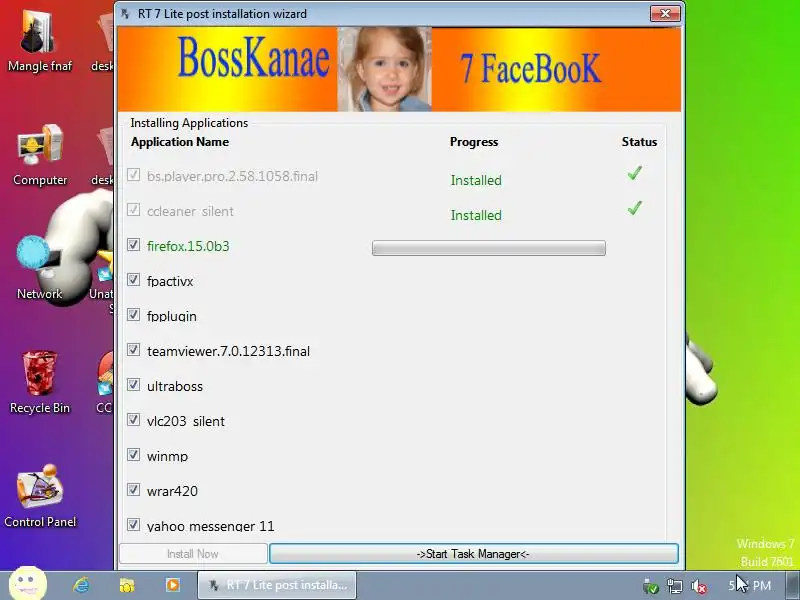Image resolution: width=800 pixels, height=600 pixels.
Task: Click the ultraboss label
Action: pyautogui.click(x=174, y=386)
